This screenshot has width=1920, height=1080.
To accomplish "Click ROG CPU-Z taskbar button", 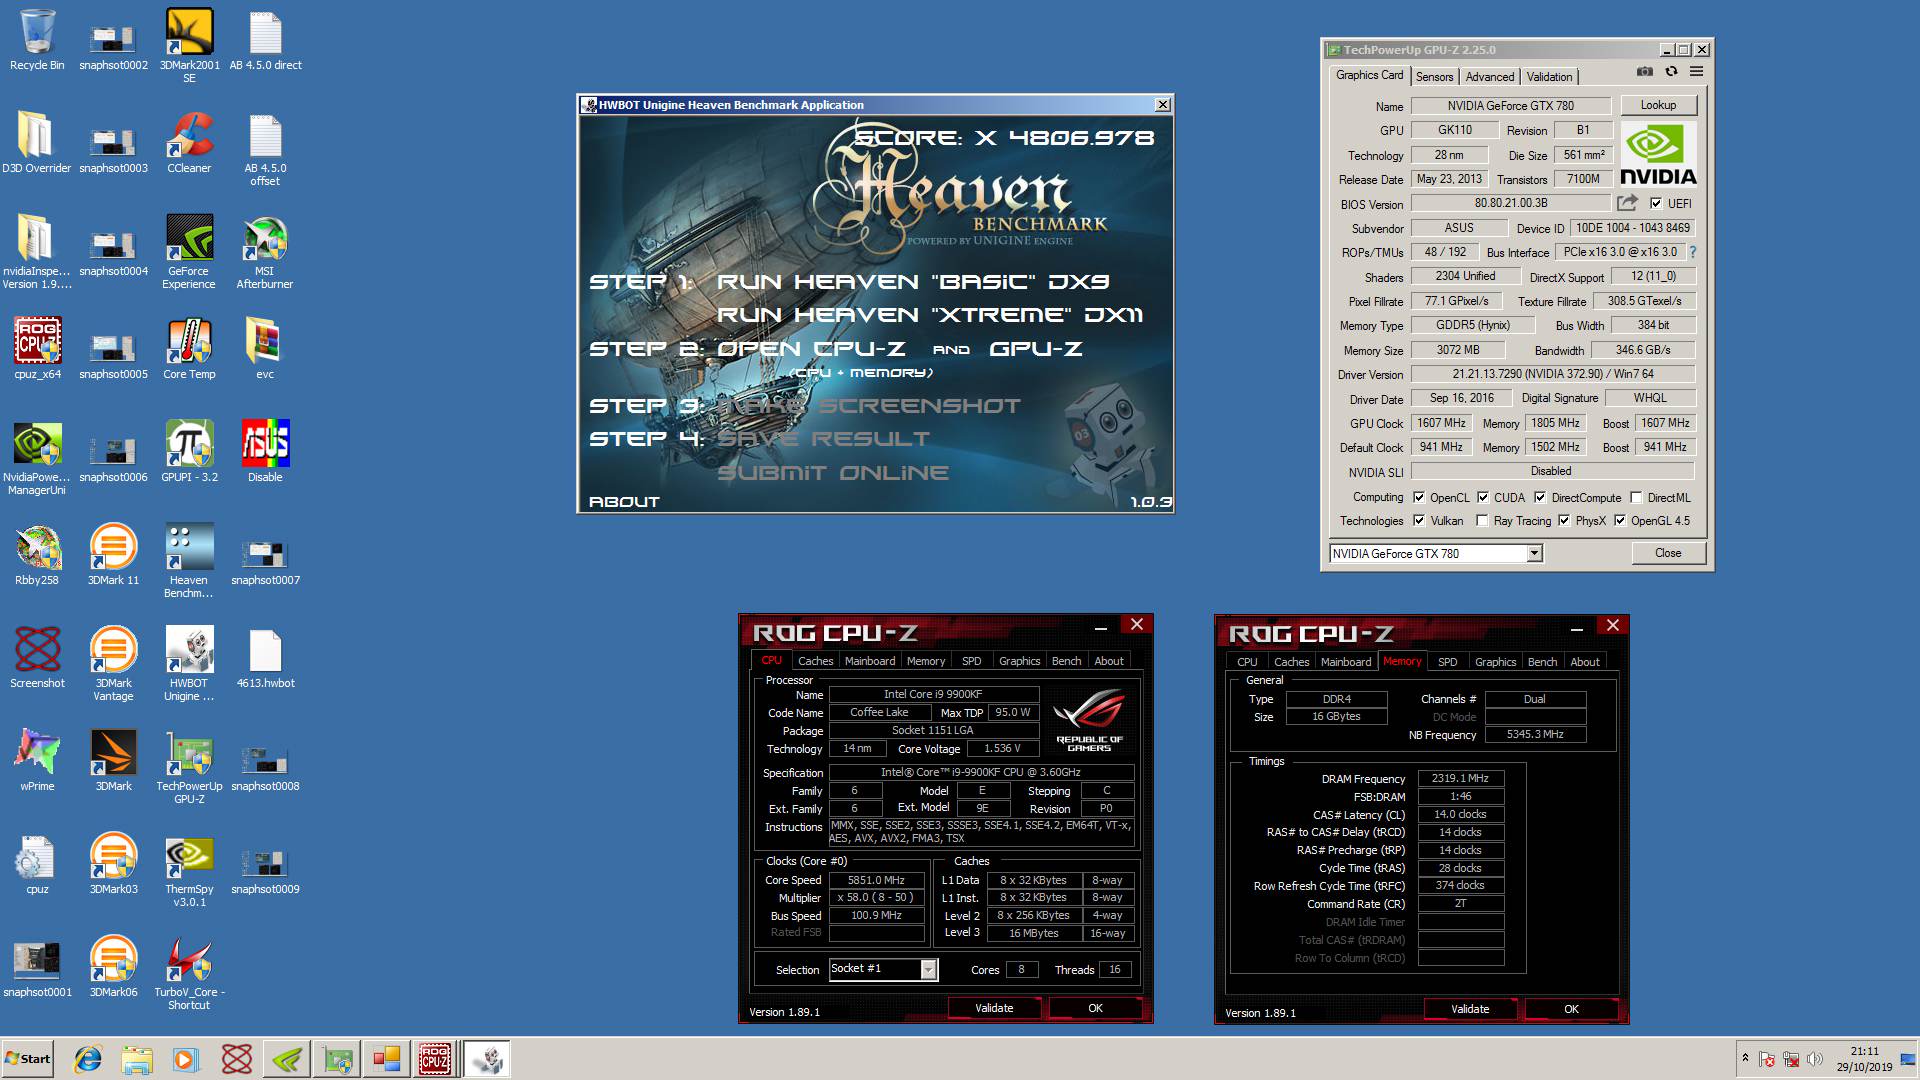I will pos(435,1059).
